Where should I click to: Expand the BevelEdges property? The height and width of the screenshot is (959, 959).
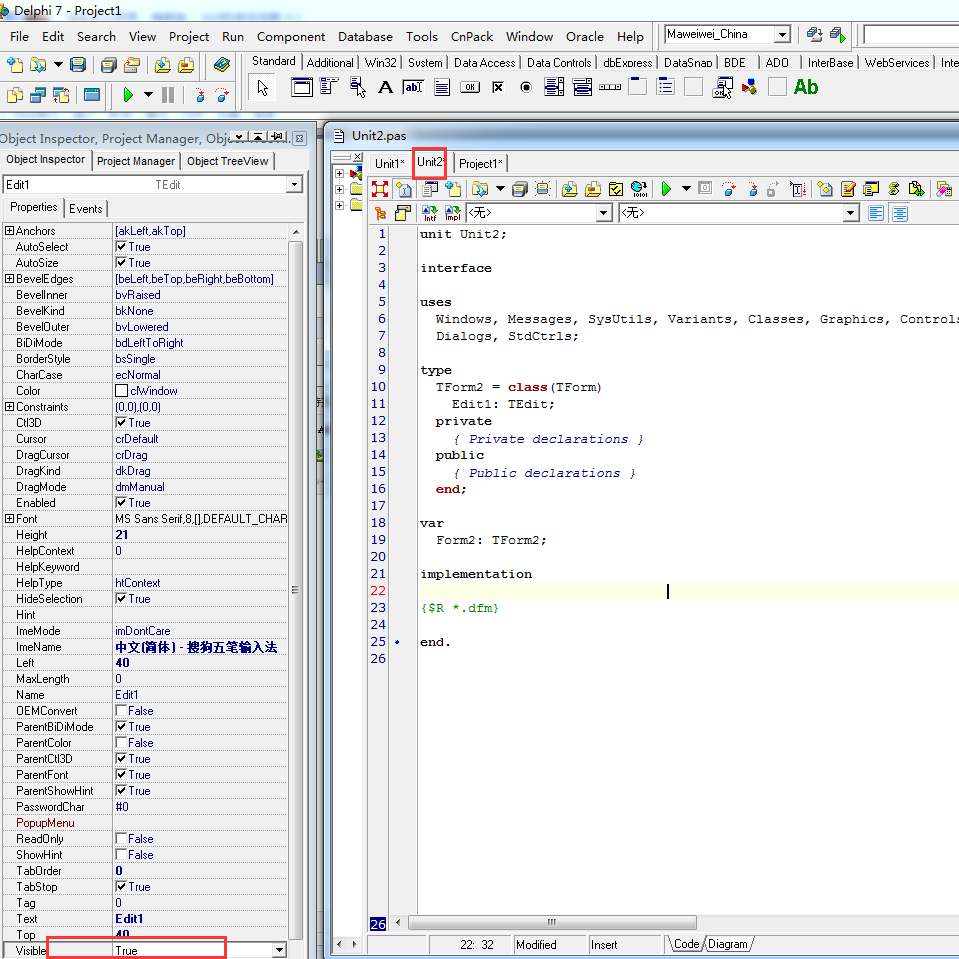9,278
